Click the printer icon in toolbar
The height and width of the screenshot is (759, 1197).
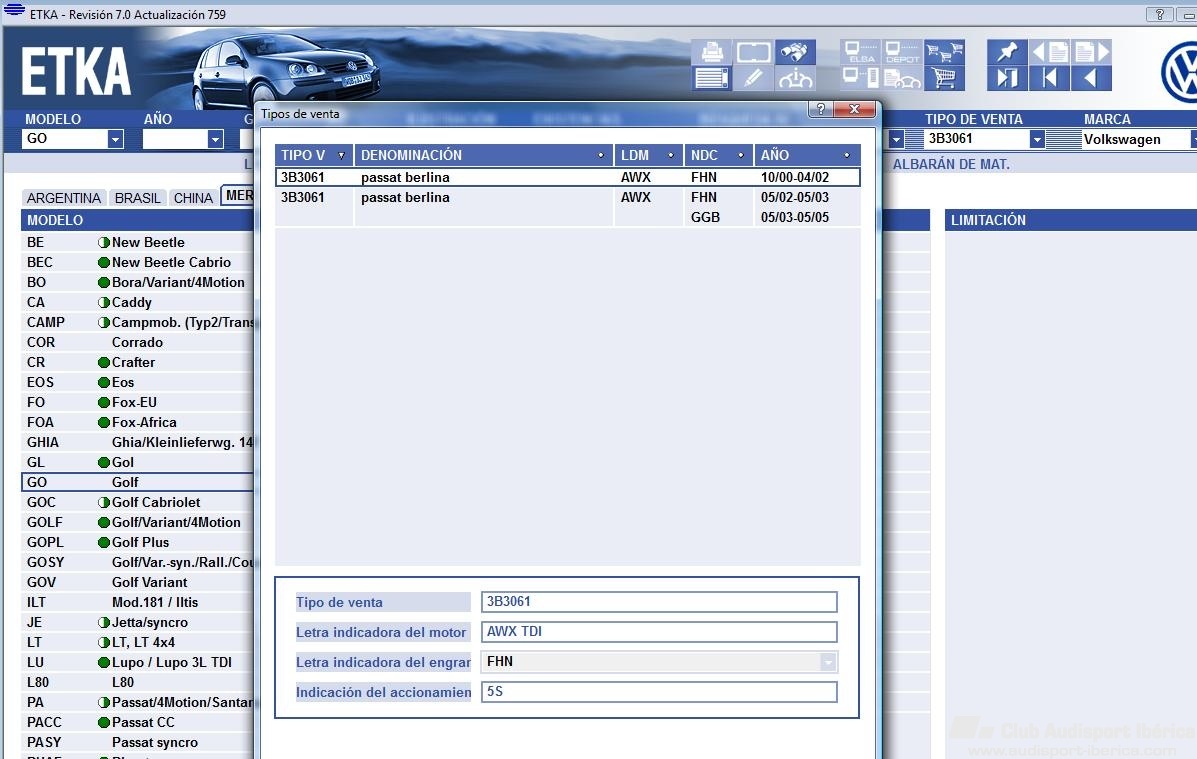[711, 52]
